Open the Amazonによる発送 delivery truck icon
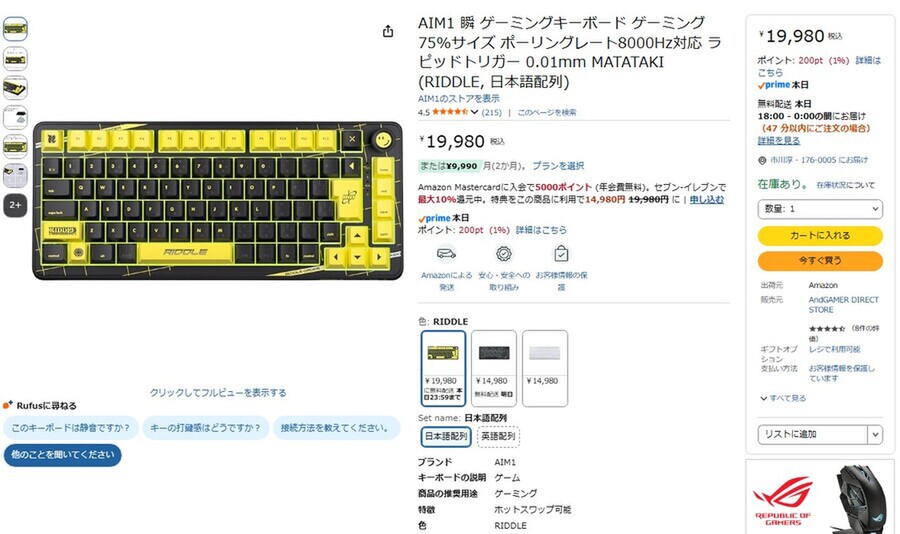 tap(446, 253)
